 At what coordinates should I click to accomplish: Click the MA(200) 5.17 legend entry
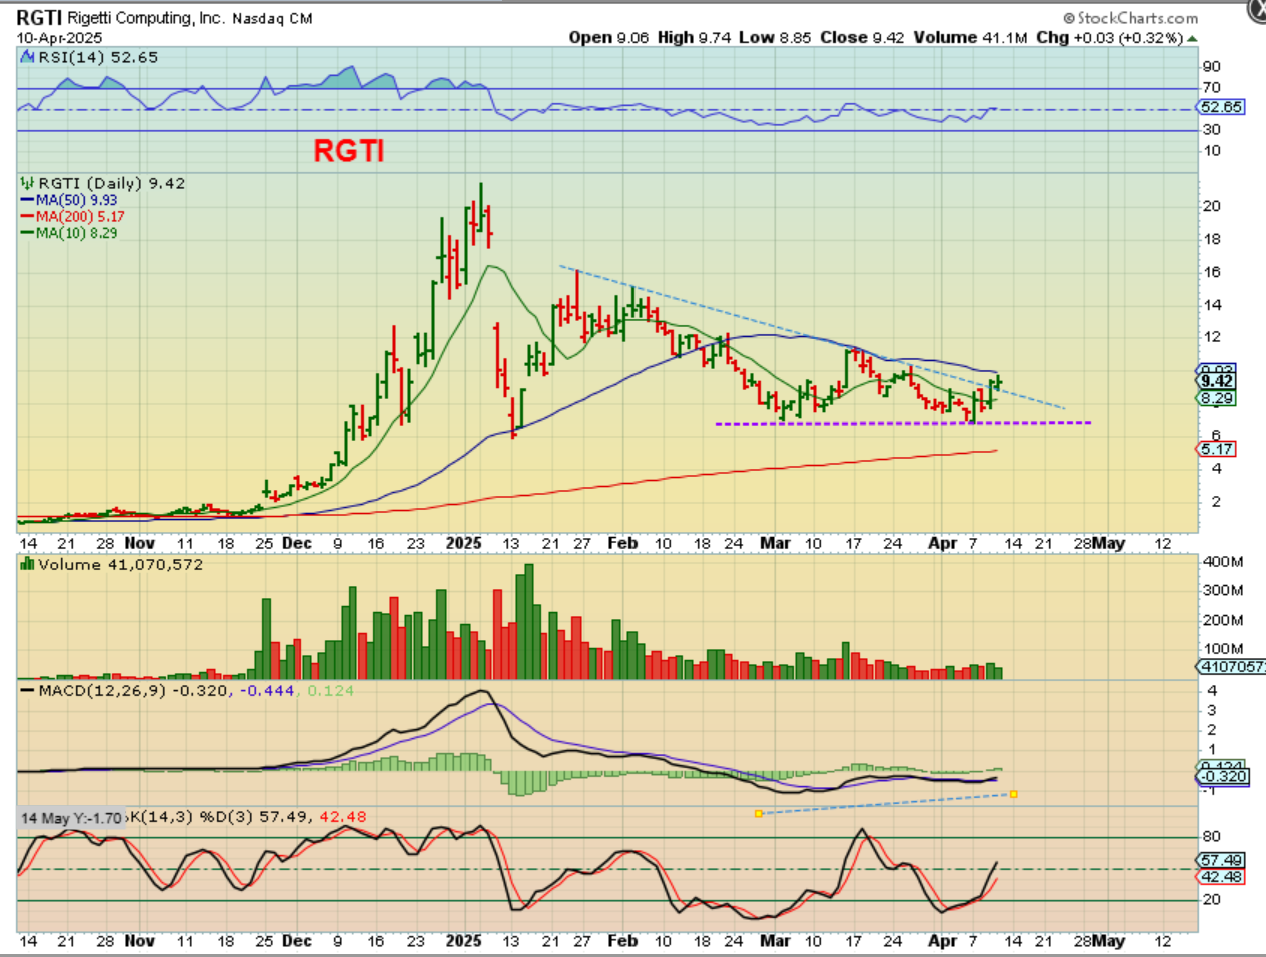coord(73,216)
